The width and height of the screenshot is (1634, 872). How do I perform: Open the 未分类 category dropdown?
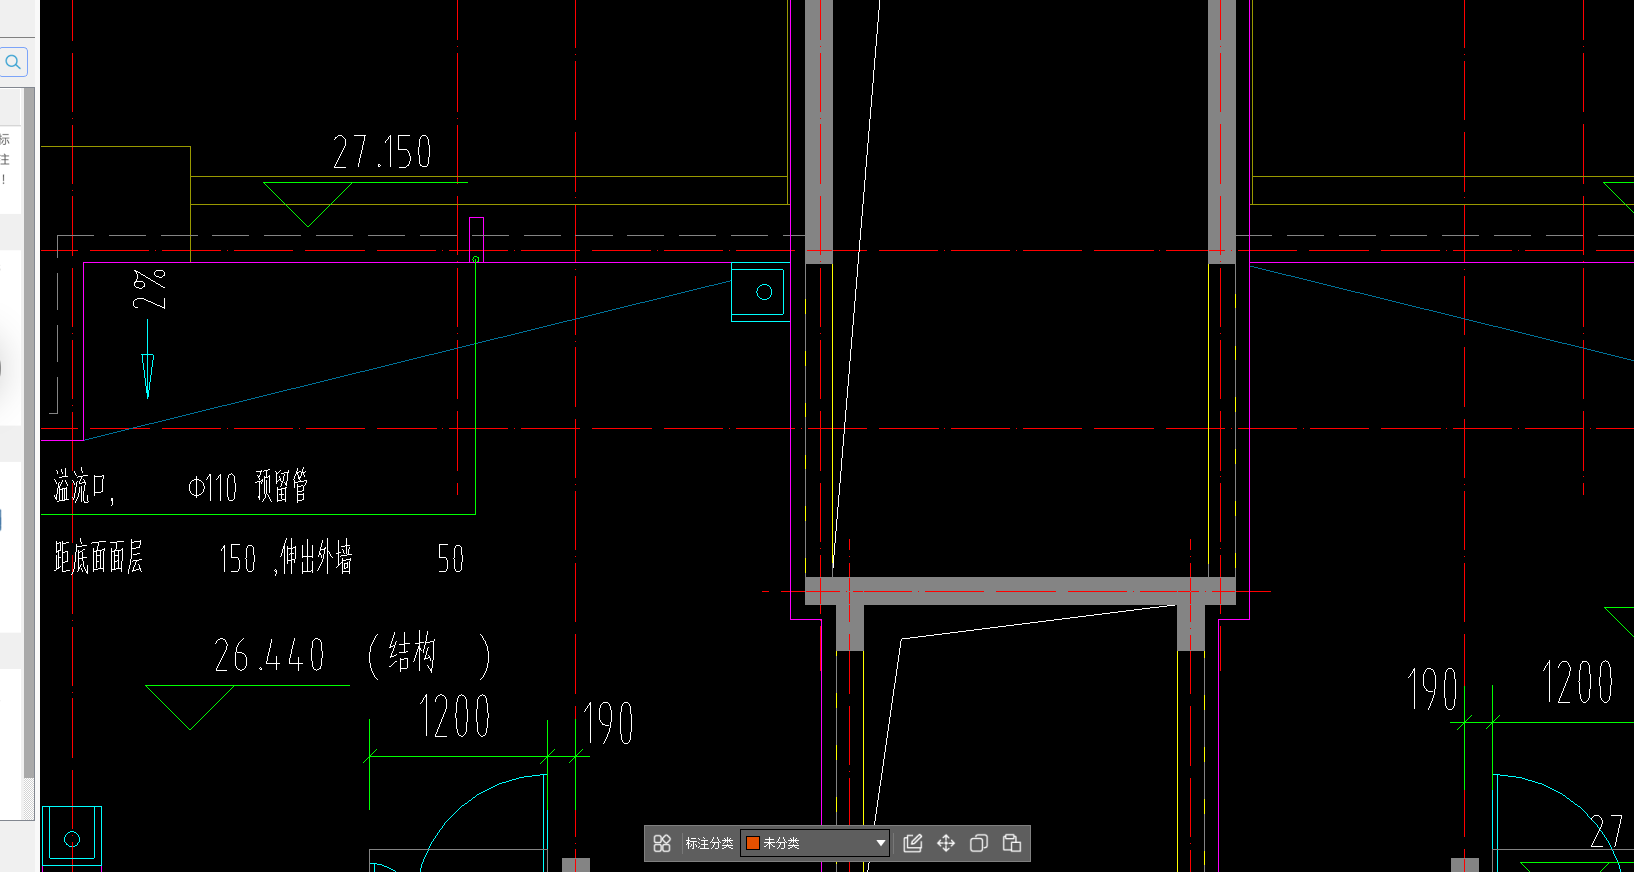[x=815, y=843]
